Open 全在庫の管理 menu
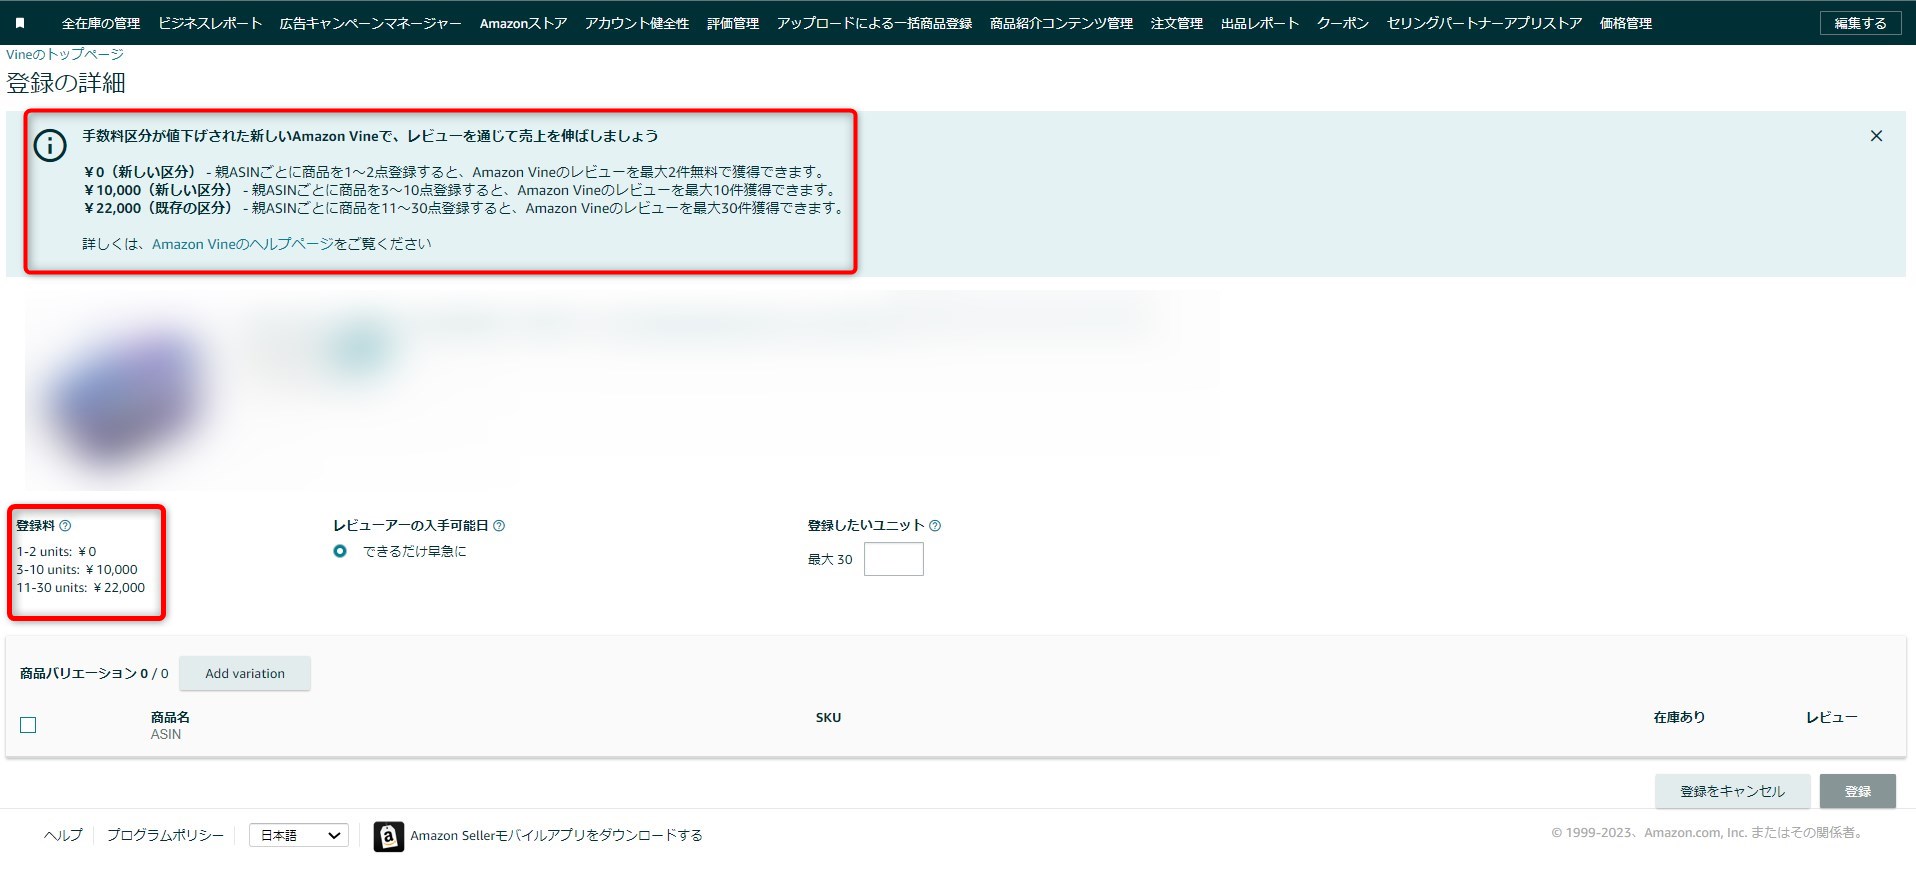 [101, 23]
